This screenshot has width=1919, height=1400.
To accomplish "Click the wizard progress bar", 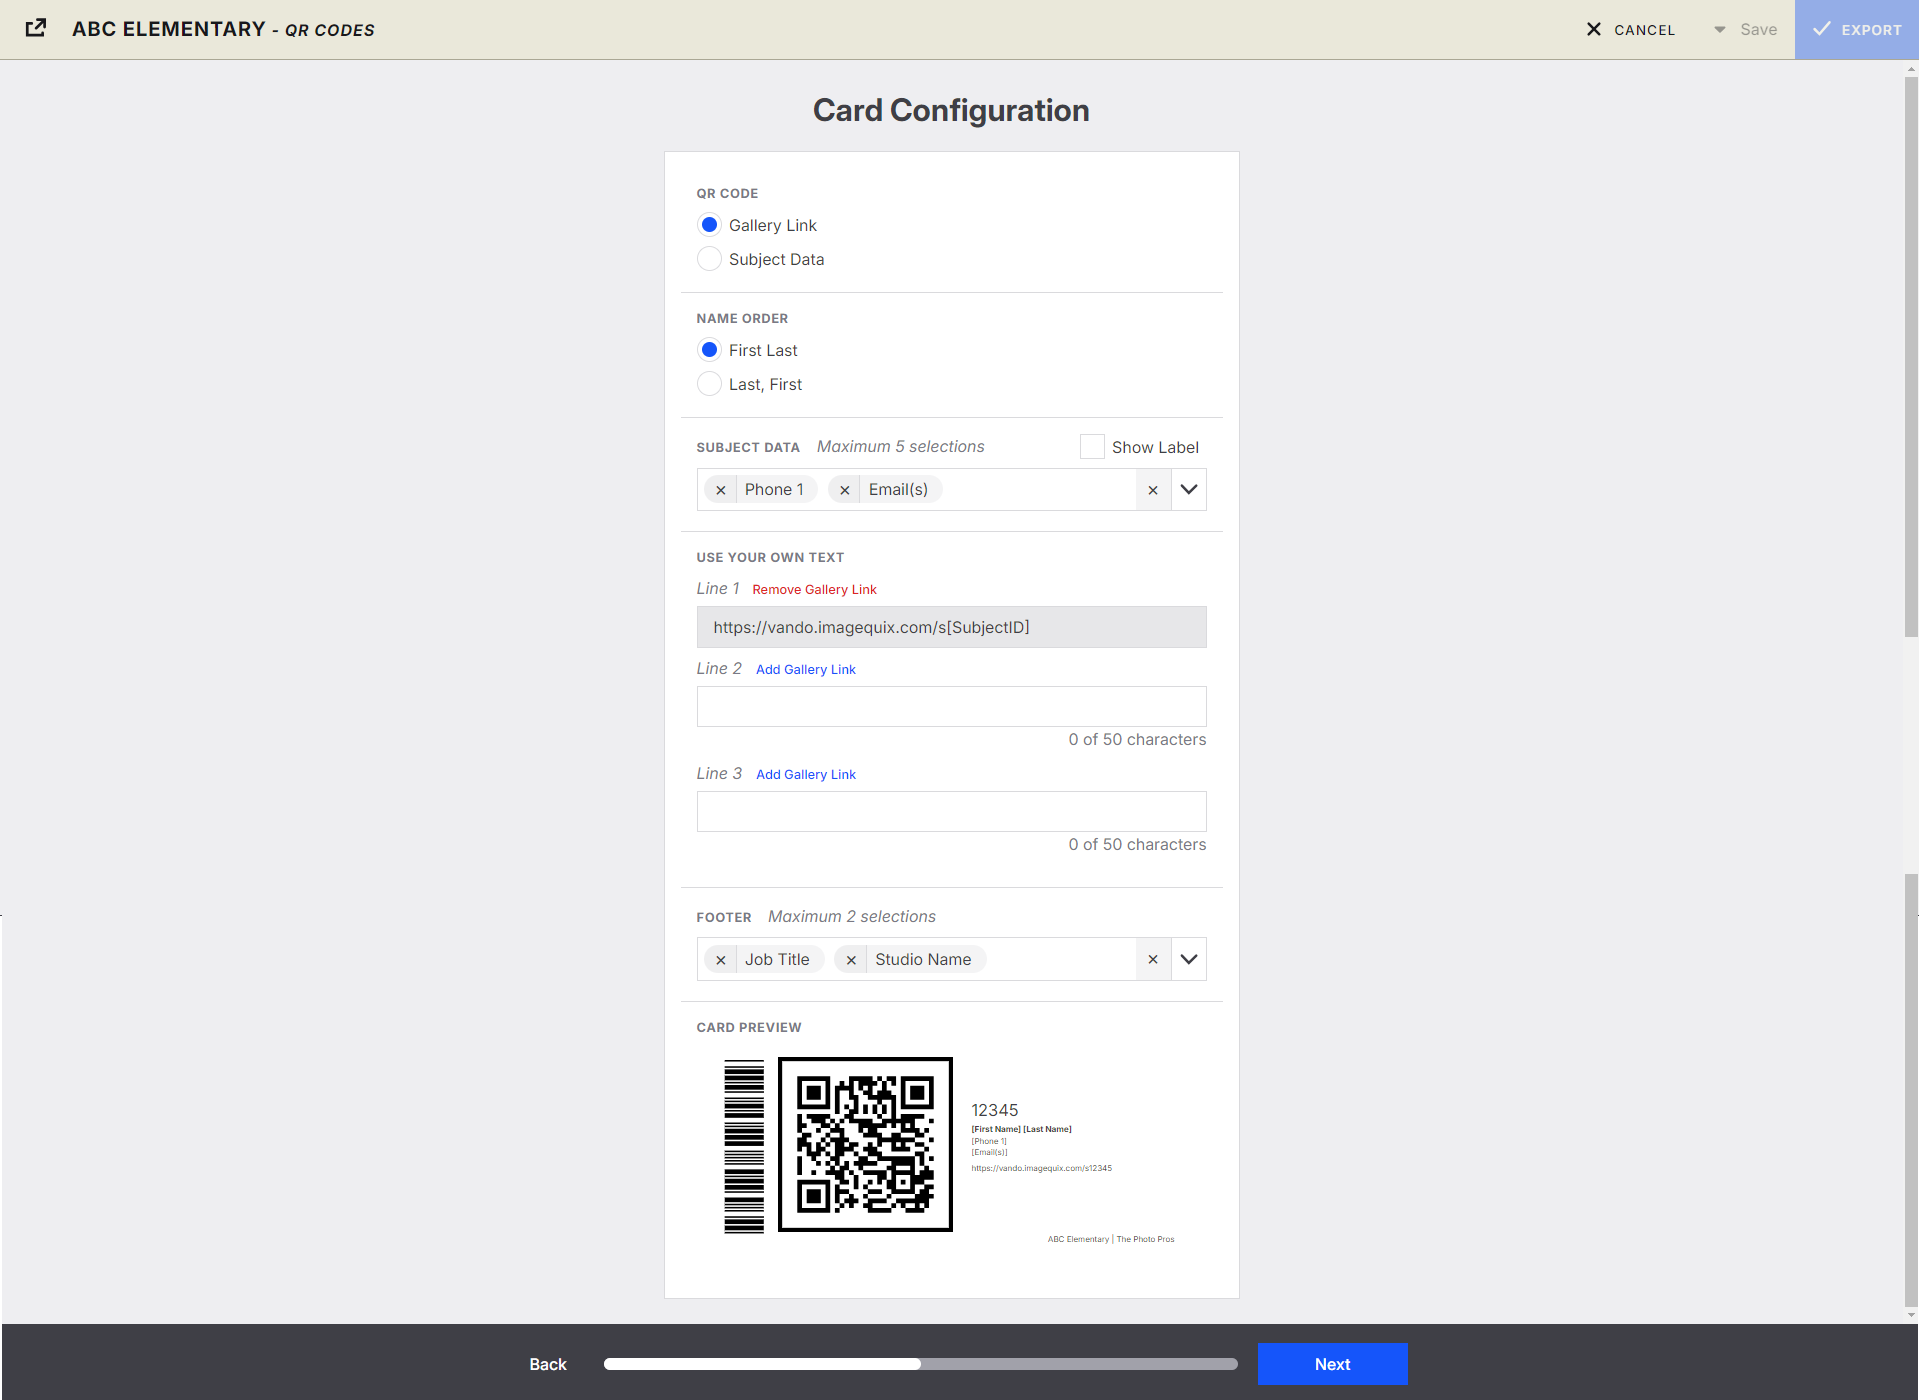I will pos(920,1364).
